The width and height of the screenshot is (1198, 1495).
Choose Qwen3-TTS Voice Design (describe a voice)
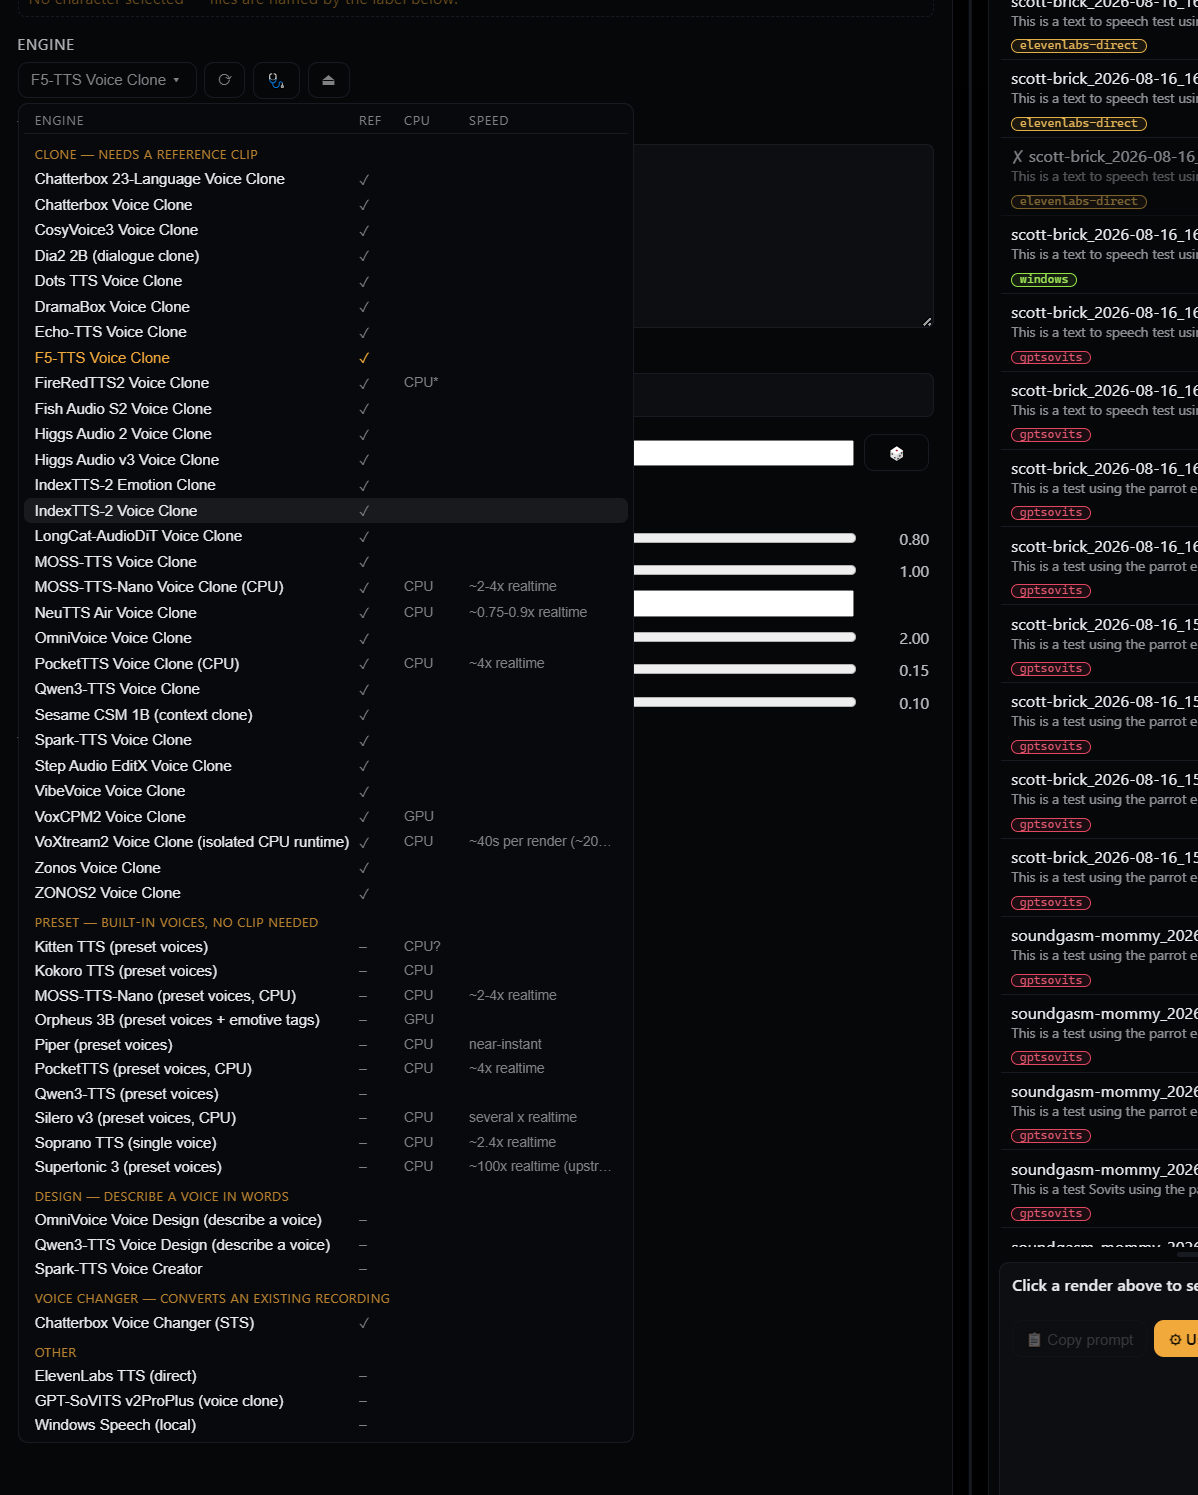click(326, 1245)
